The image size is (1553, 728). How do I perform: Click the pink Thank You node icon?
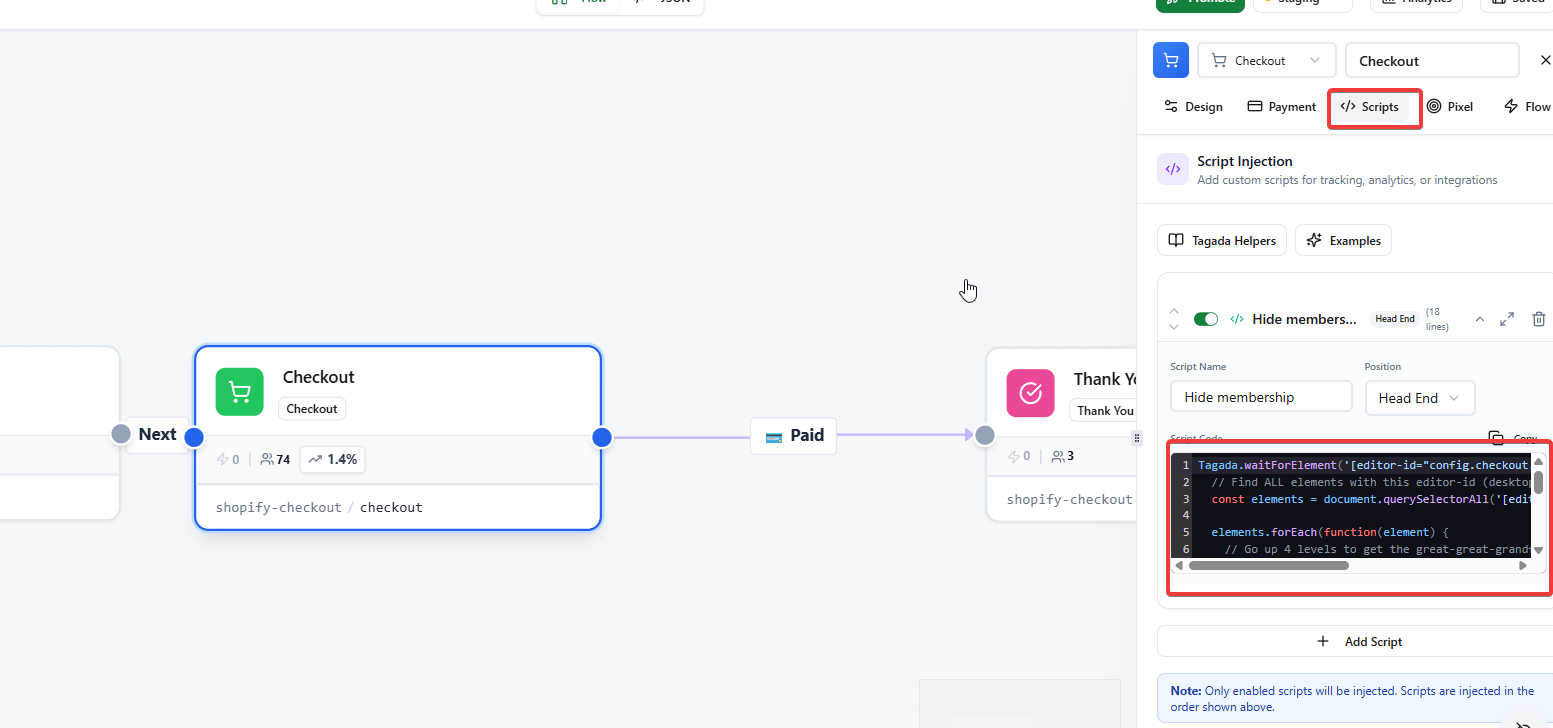[1031, 393]
